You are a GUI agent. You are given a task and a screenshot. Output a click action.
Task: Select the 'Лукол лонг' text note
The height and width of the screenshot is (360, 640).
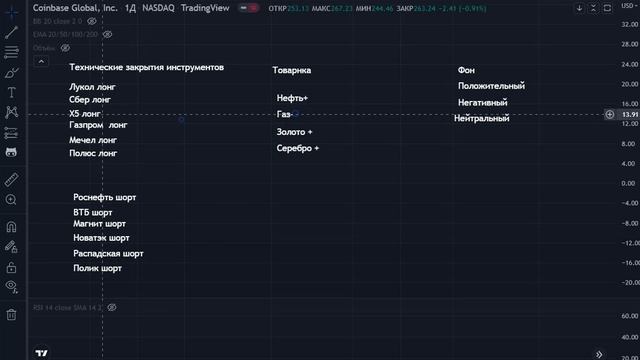pos(92,87)
